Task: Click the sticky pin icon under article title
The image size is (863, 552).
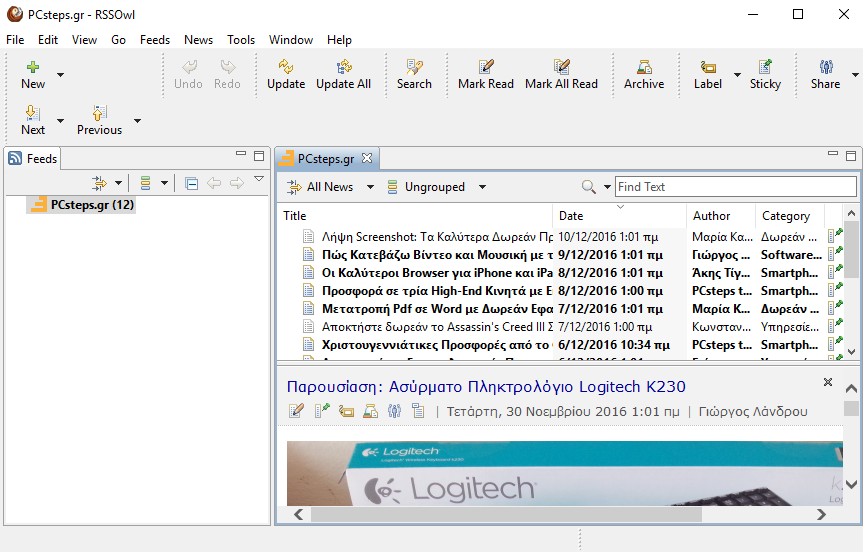Action: coord(321,411)
